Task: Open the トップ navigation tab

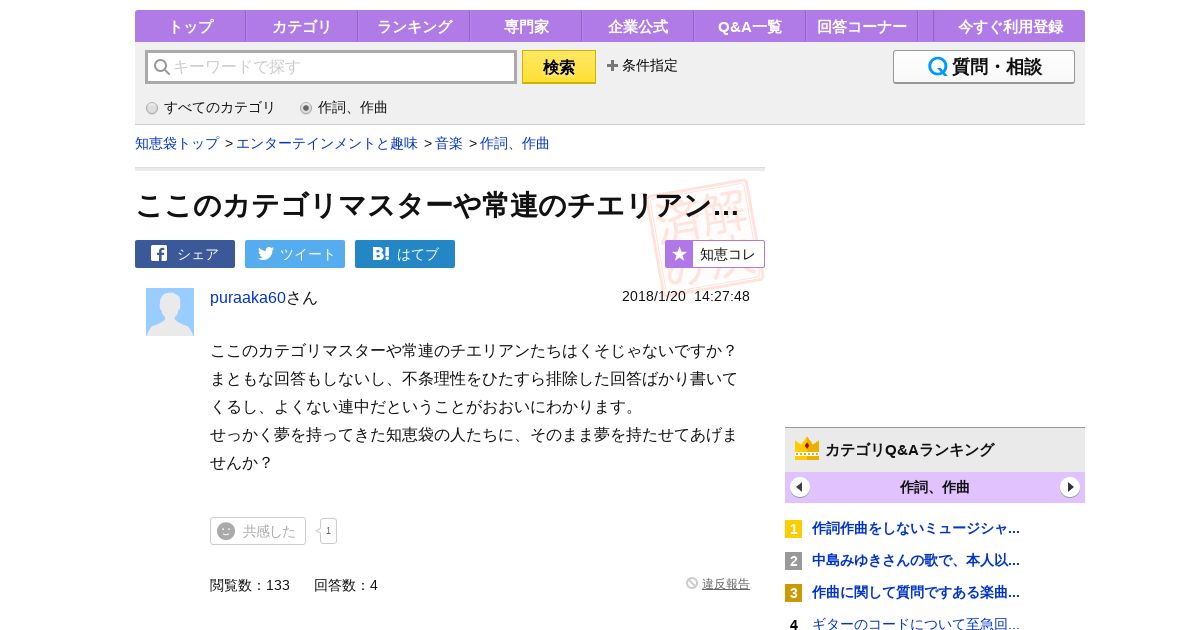Action: [x=190, y=26]
